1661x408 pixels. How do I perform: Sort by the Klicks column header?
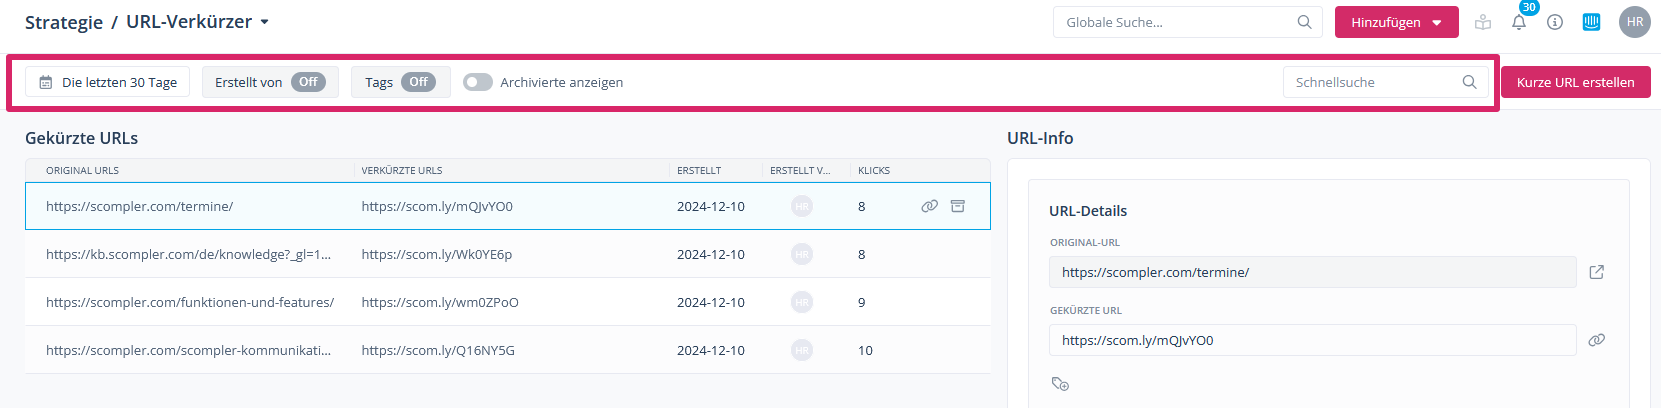(873, 170)
